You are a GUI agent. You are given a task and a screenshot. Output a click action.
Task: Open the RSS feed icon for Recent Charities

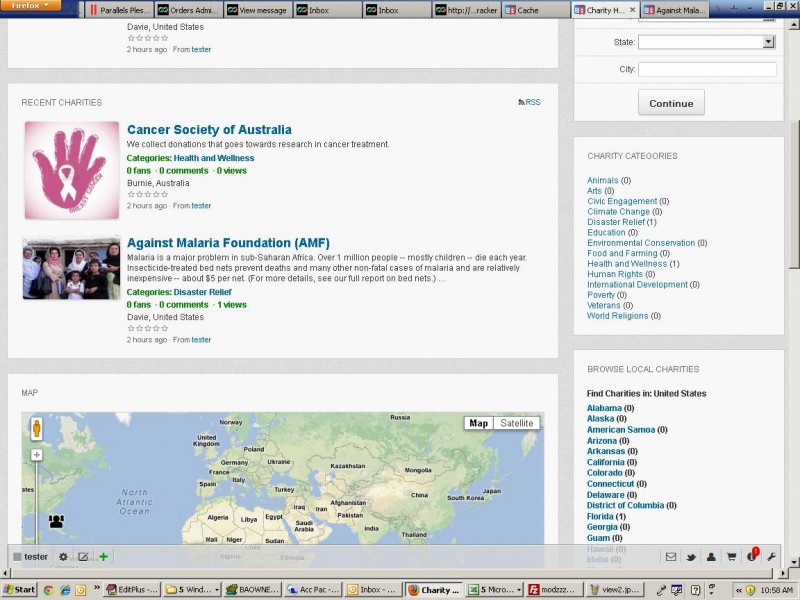[521, 102]
